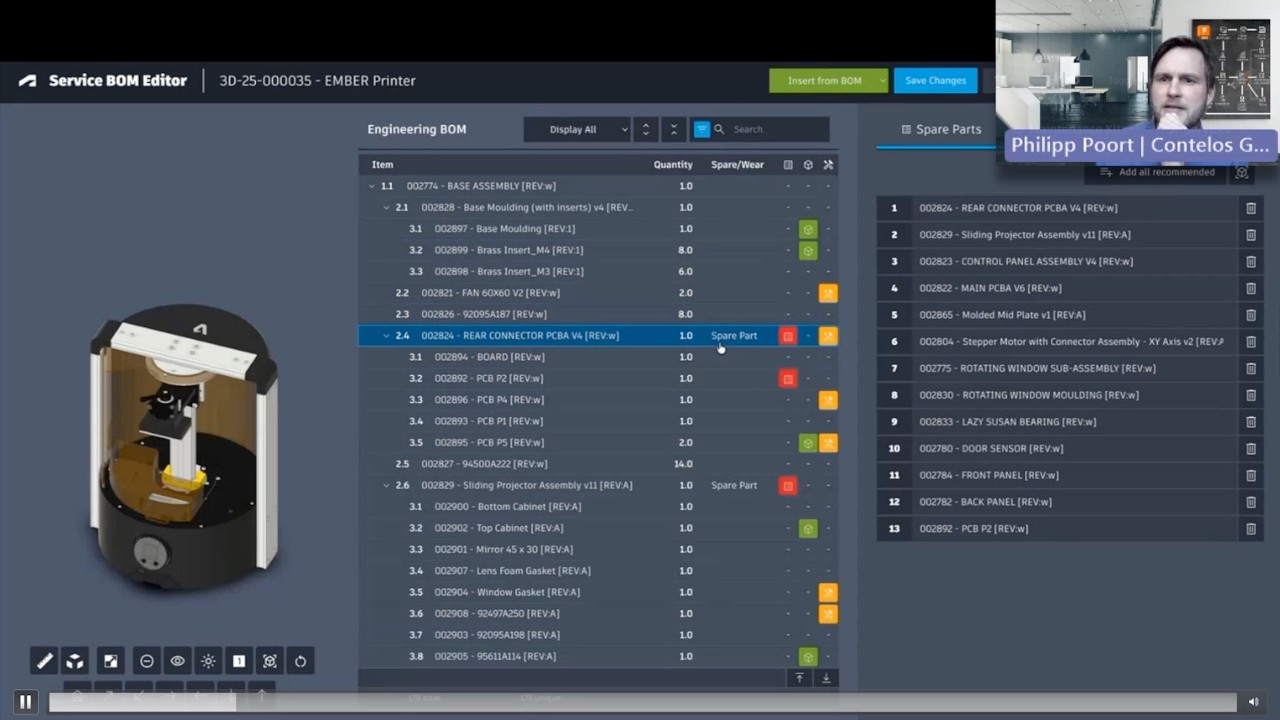Select 002821 - FAN 60X60 V2 row
Screen dimensions: 1280x720
click(598, 293)
